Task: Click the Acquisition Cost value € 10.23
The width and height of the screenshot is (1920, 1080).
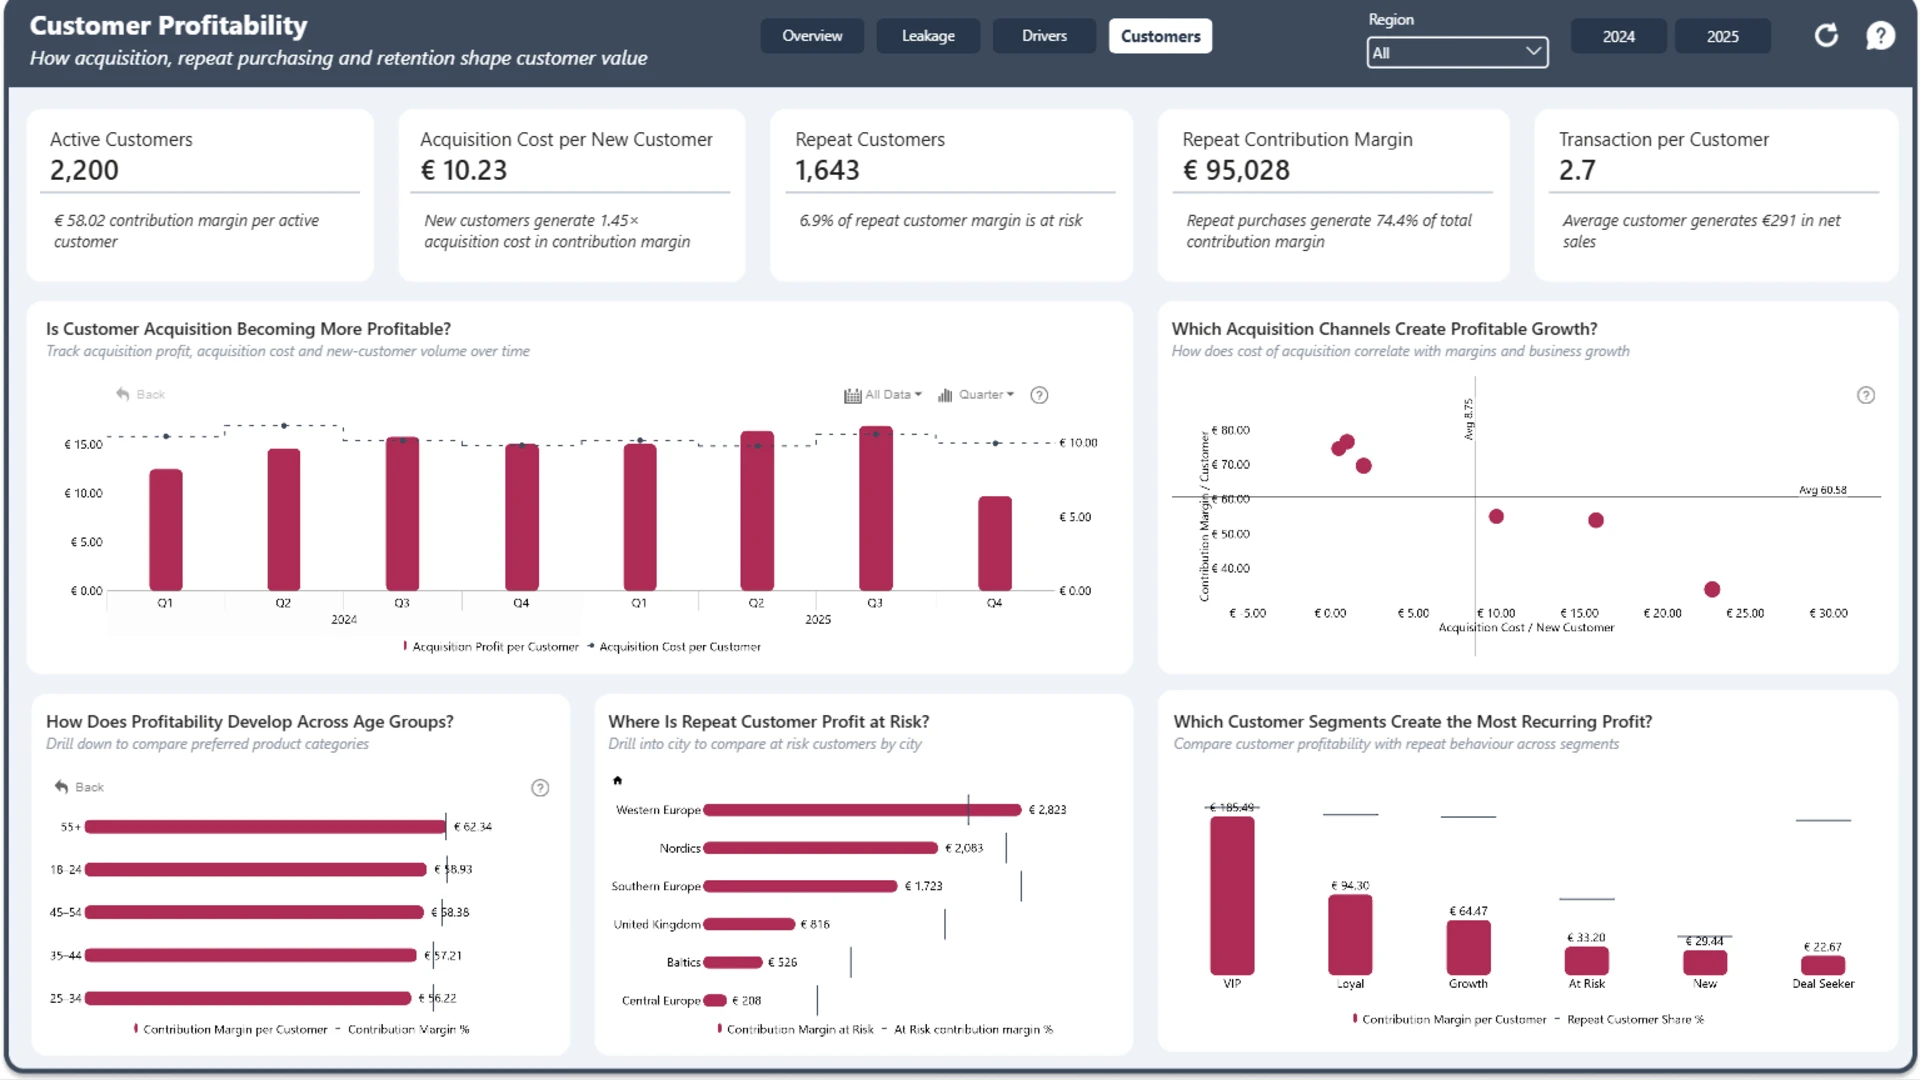Action: pos(464,171)
